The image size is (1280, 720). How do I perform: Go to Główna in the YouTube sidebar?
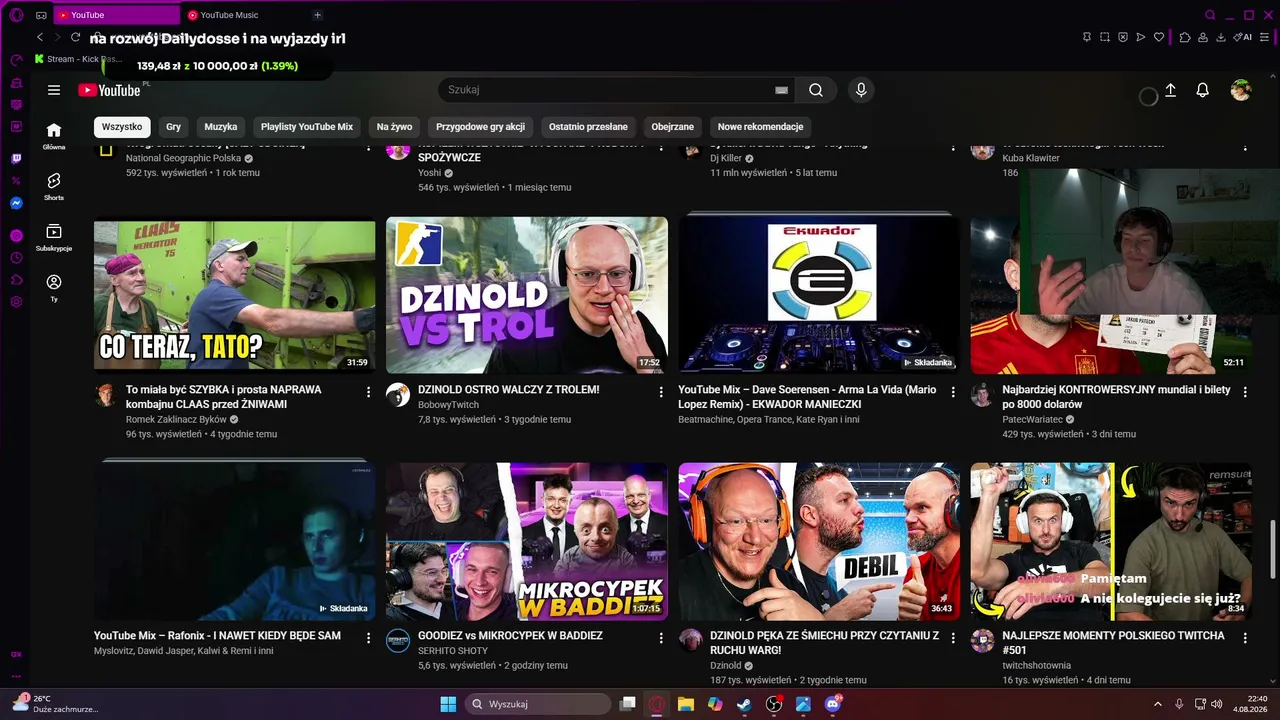tap(54, 135)
